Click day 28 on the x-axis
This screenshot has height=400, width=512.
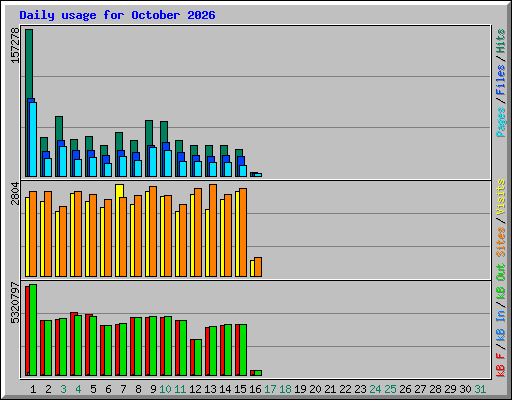coord(435,389)
